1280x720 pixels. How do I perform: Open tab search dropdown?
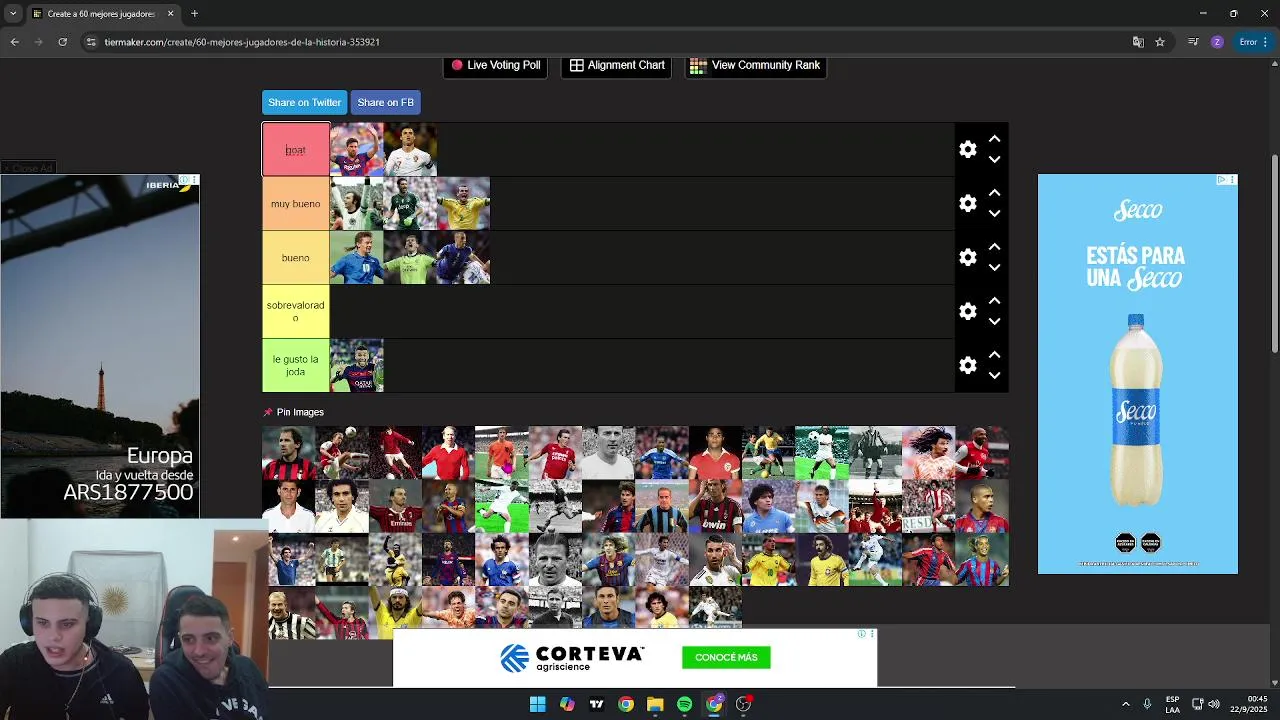click(13, 14)
